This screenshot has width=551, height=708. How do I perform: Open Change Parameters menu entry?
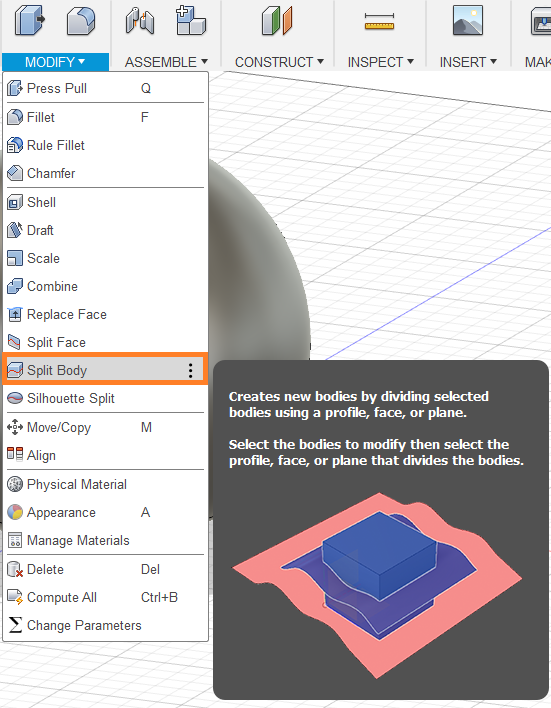pyautogui.click(x=105, y=625)
